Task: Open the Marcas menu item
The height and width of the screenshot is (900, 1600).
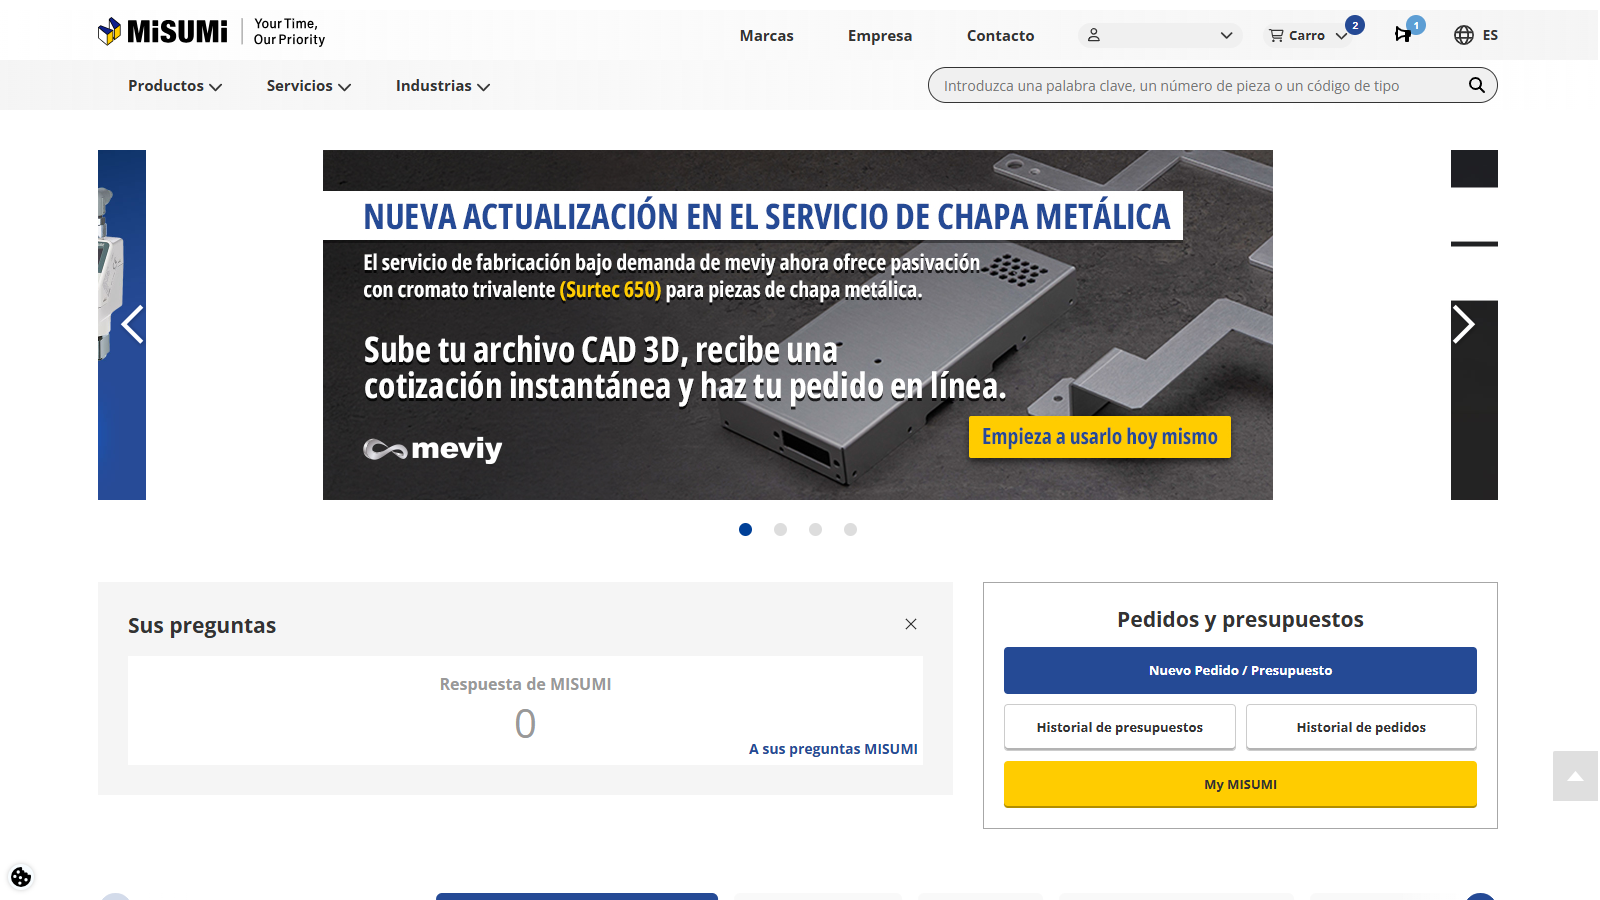Action: (x=766, y=35)
